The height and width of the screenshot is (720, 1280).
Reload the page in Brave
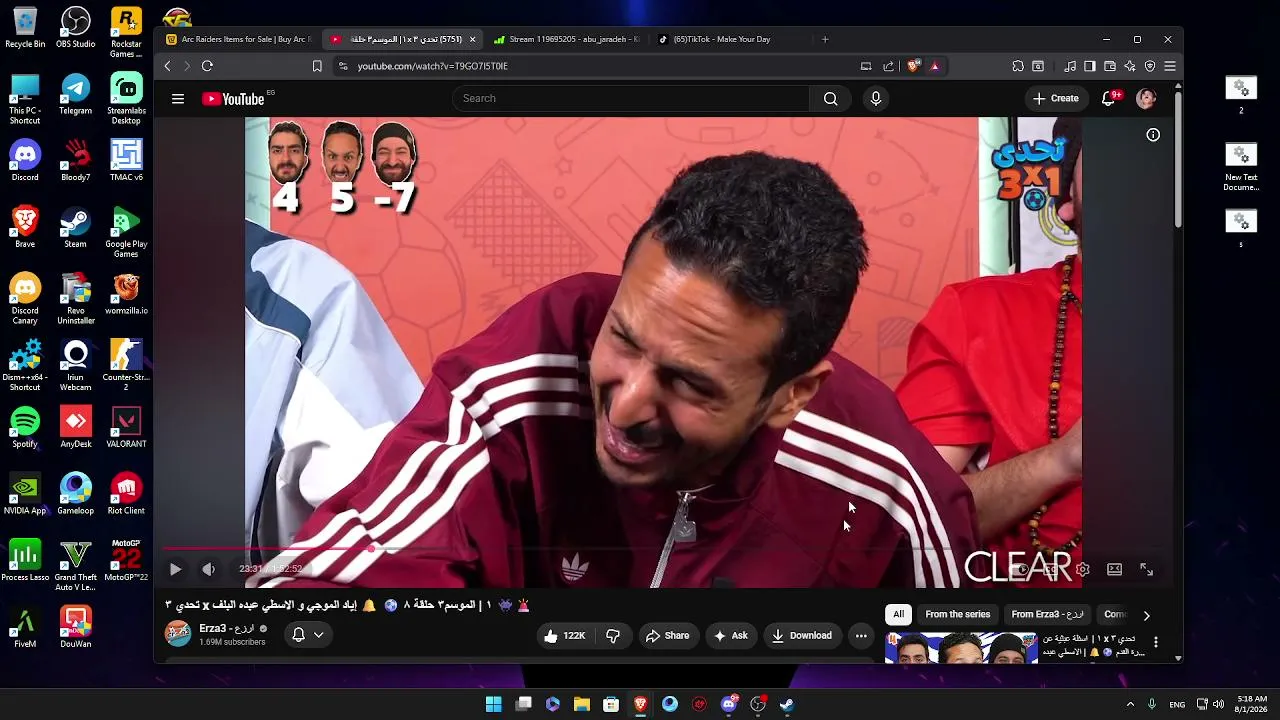point(207,66)
